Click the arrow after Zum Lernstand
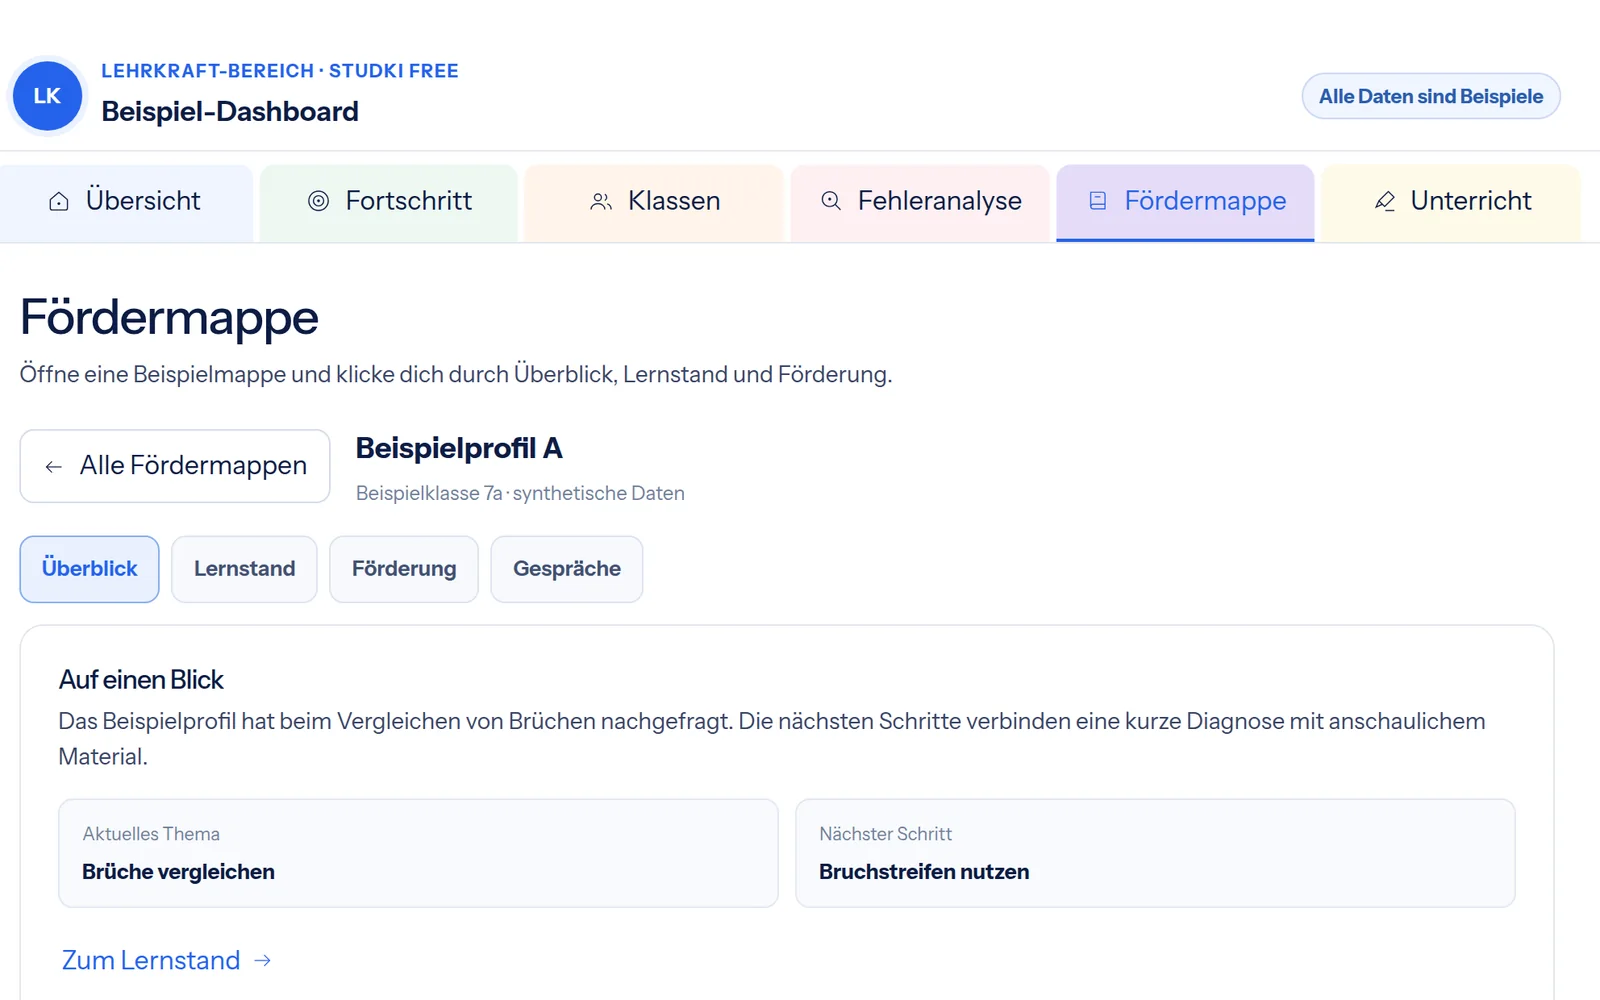 point(263,961)
